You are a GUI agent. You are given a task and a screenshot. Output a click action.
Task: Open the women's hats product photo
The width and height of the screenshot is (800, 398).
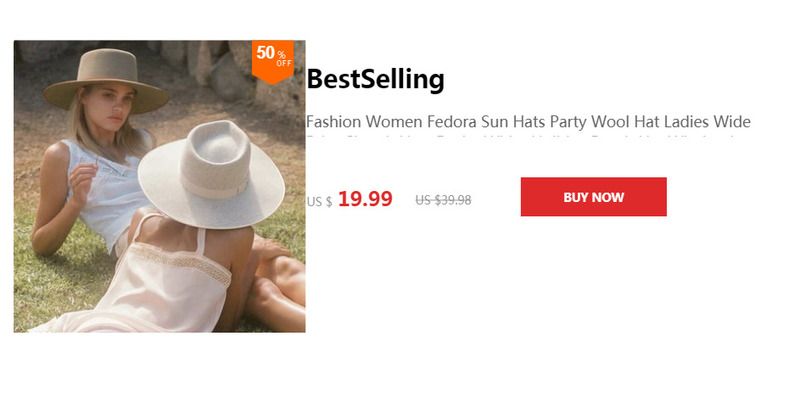point(160,186)
